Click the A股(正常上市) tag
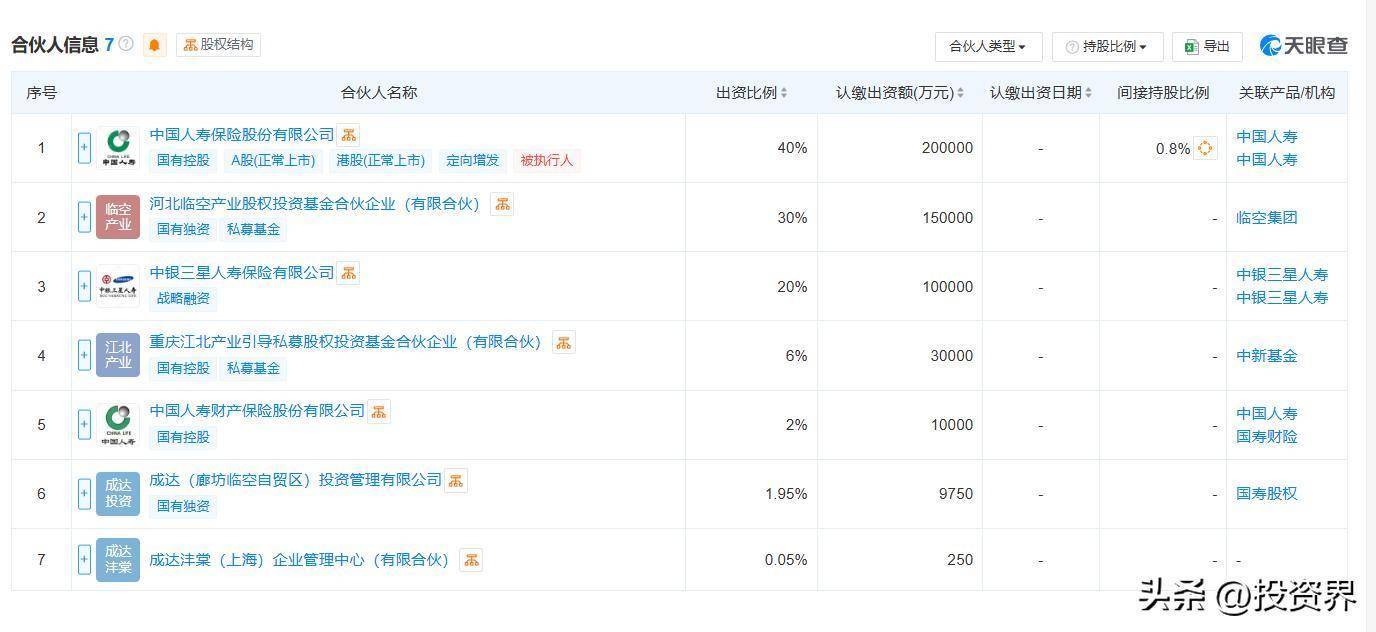The height and width of the screenshot is (632, 1376). click(x=273, y=160)
